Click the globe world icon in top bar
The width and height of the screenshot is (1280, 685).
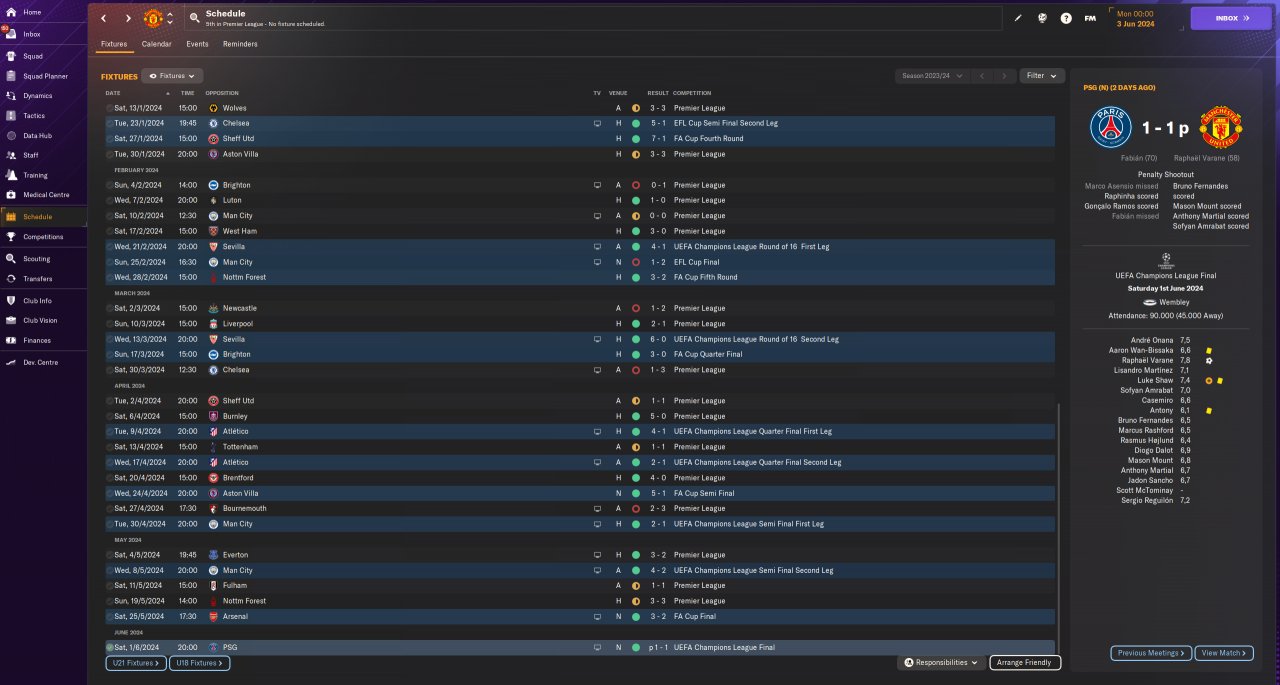1042,18
